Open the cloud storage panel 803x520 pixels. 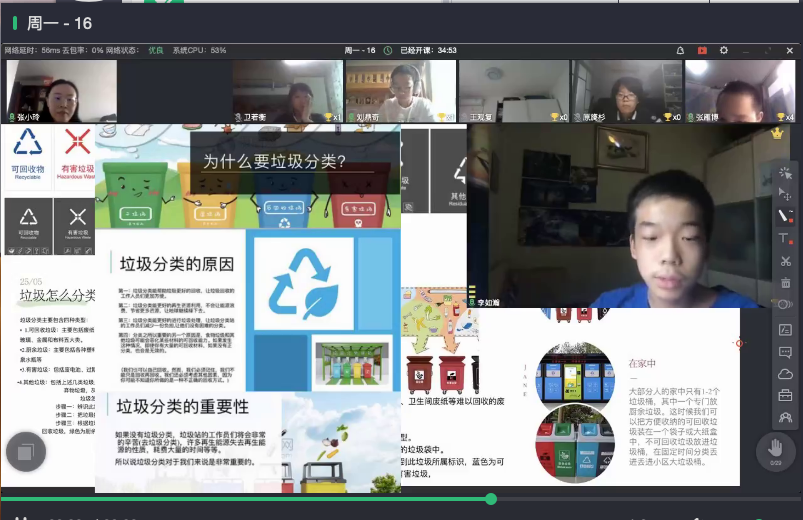coord(785,373)
